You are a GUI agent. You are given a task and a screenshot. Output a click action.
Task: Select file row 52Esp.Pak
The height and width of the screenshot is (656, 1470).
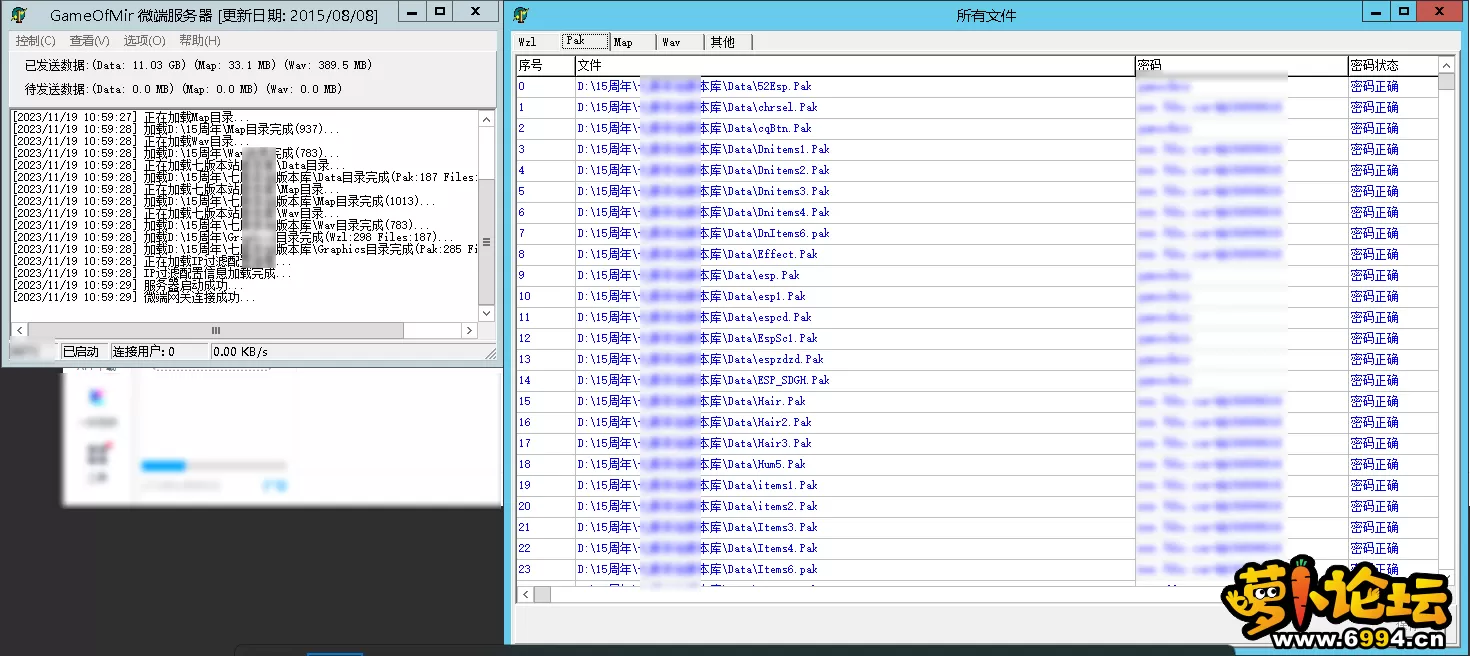coord(977,86)
